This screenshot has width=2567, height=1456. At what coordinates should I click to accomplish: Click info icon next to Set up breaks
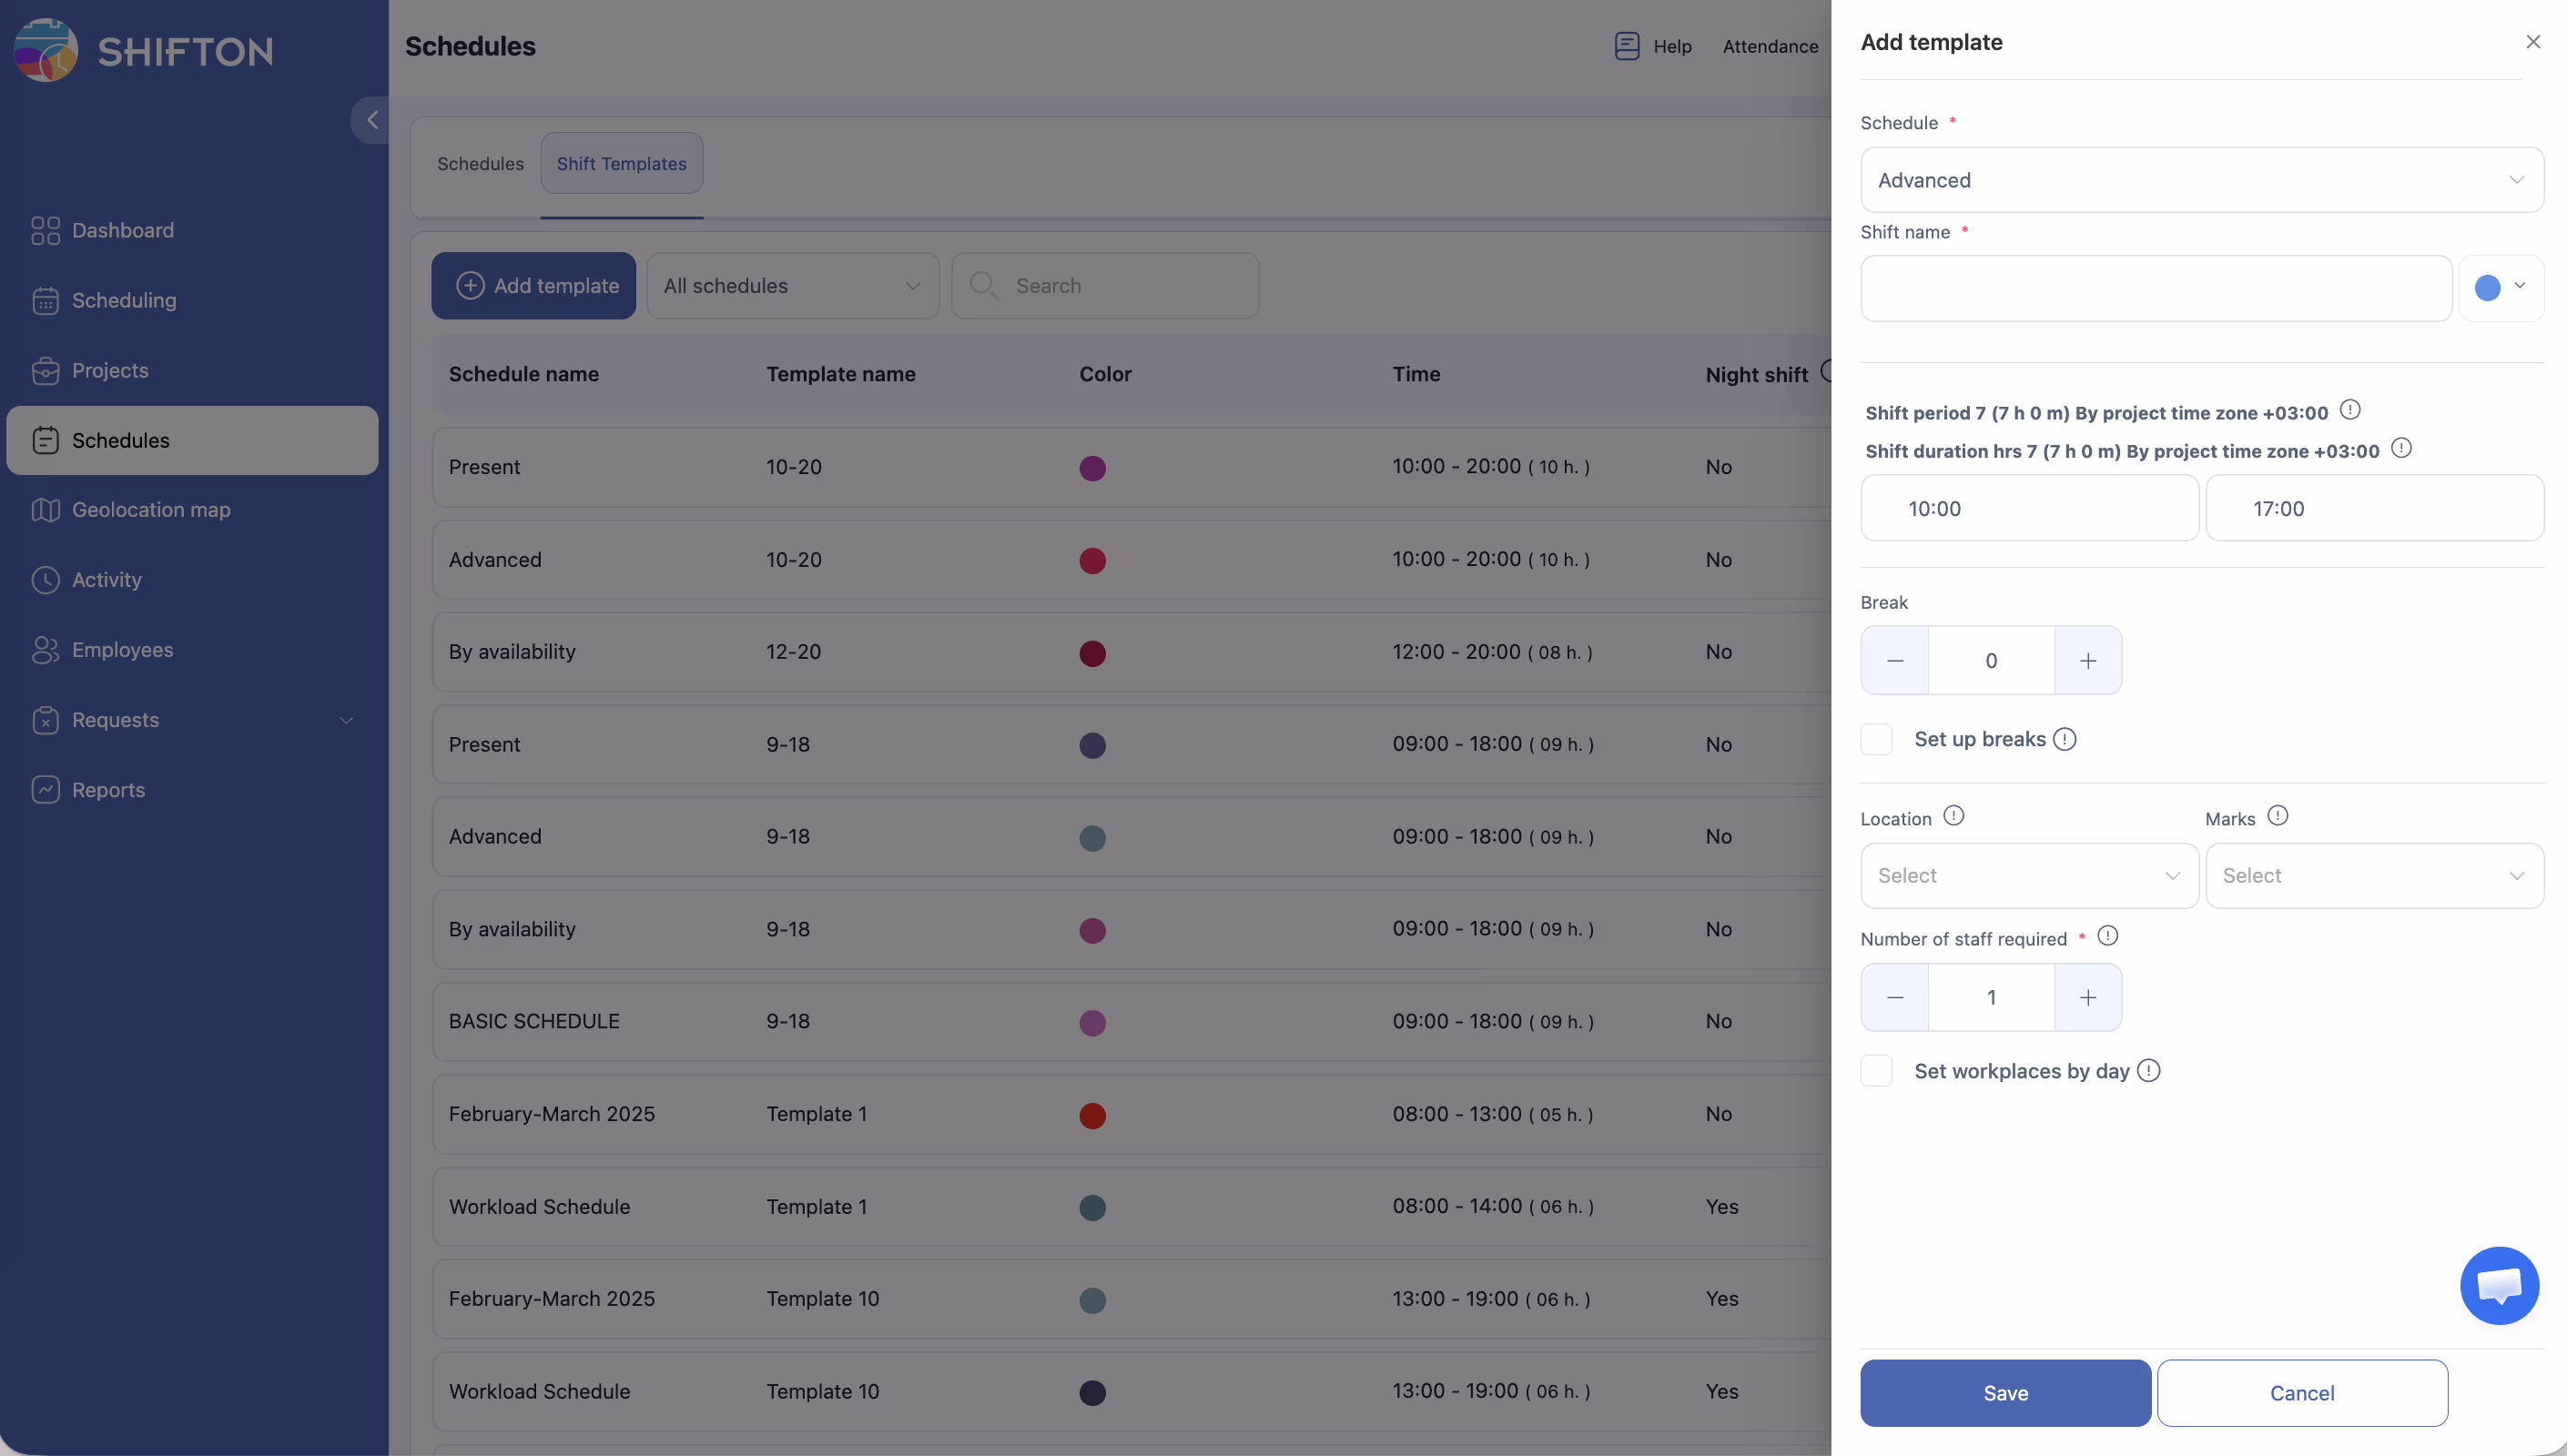tap(2065, 739)
